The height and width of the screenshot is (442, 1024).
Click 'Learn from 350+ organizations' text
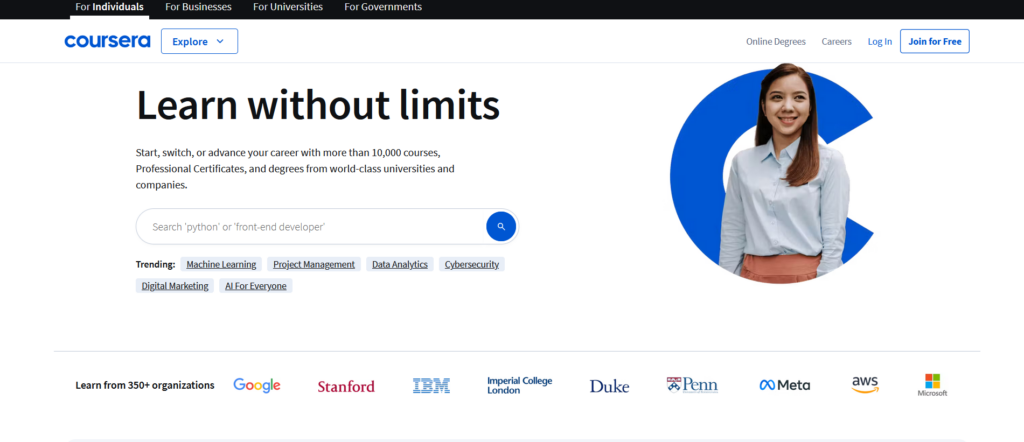(x=145, y=385)
